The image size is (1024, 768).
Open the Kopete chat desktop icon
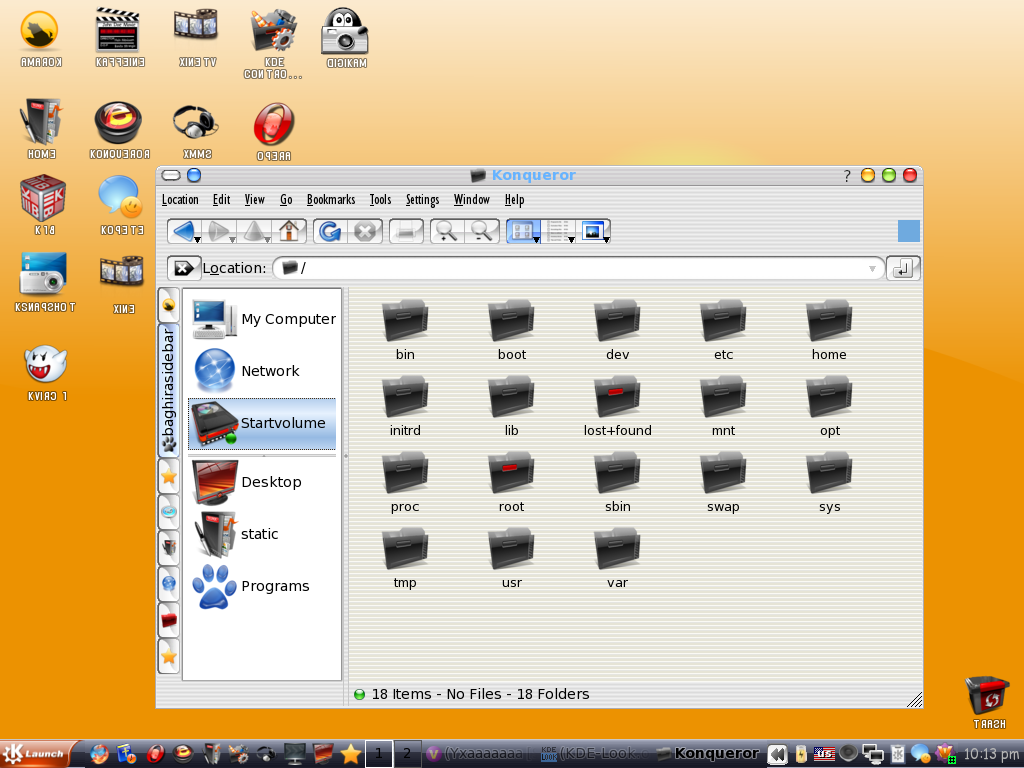[x=121, y=205]
